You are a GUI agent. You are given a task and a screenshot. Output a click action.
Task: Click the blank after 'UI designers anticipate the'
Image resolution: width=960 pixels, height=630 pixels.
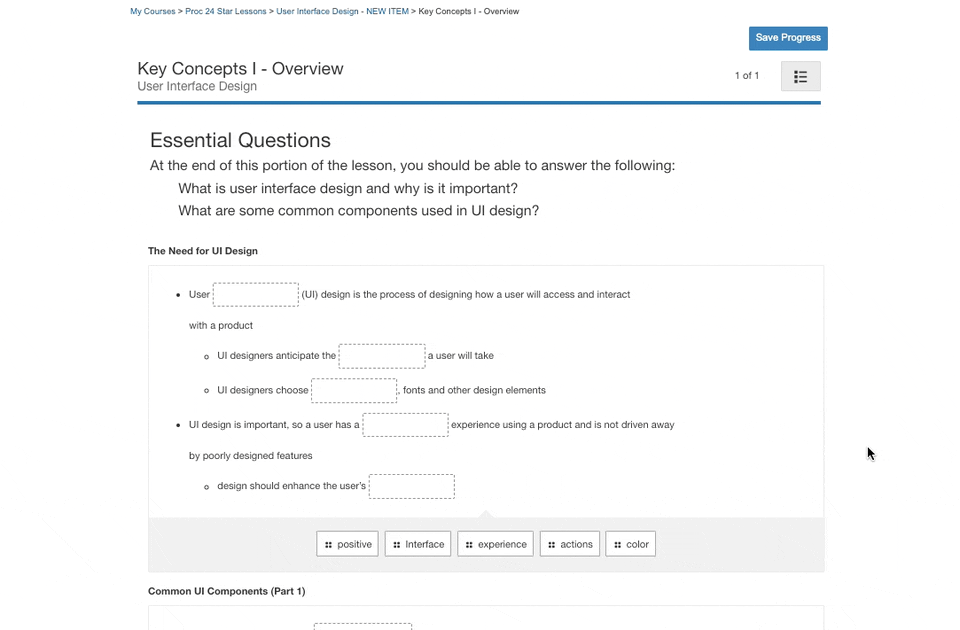tap(382, 356)
